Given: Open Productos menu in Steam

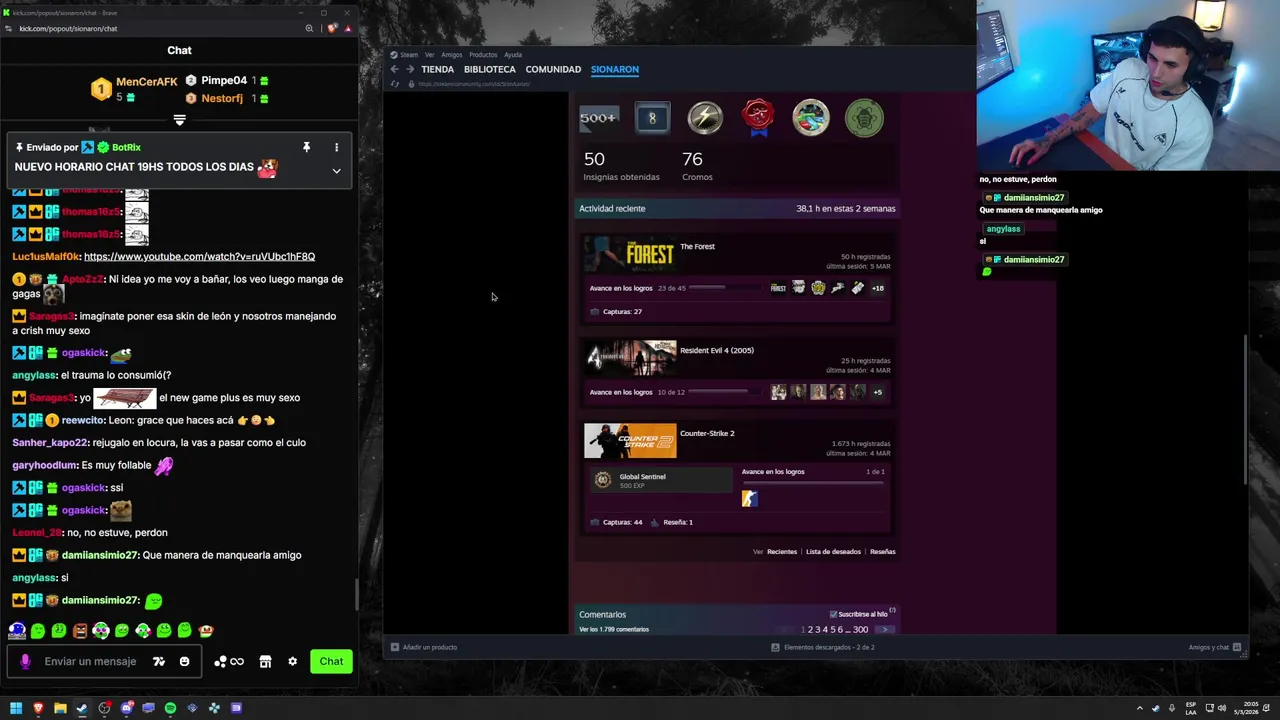Looking at the screenshot, I should [483, 55].
